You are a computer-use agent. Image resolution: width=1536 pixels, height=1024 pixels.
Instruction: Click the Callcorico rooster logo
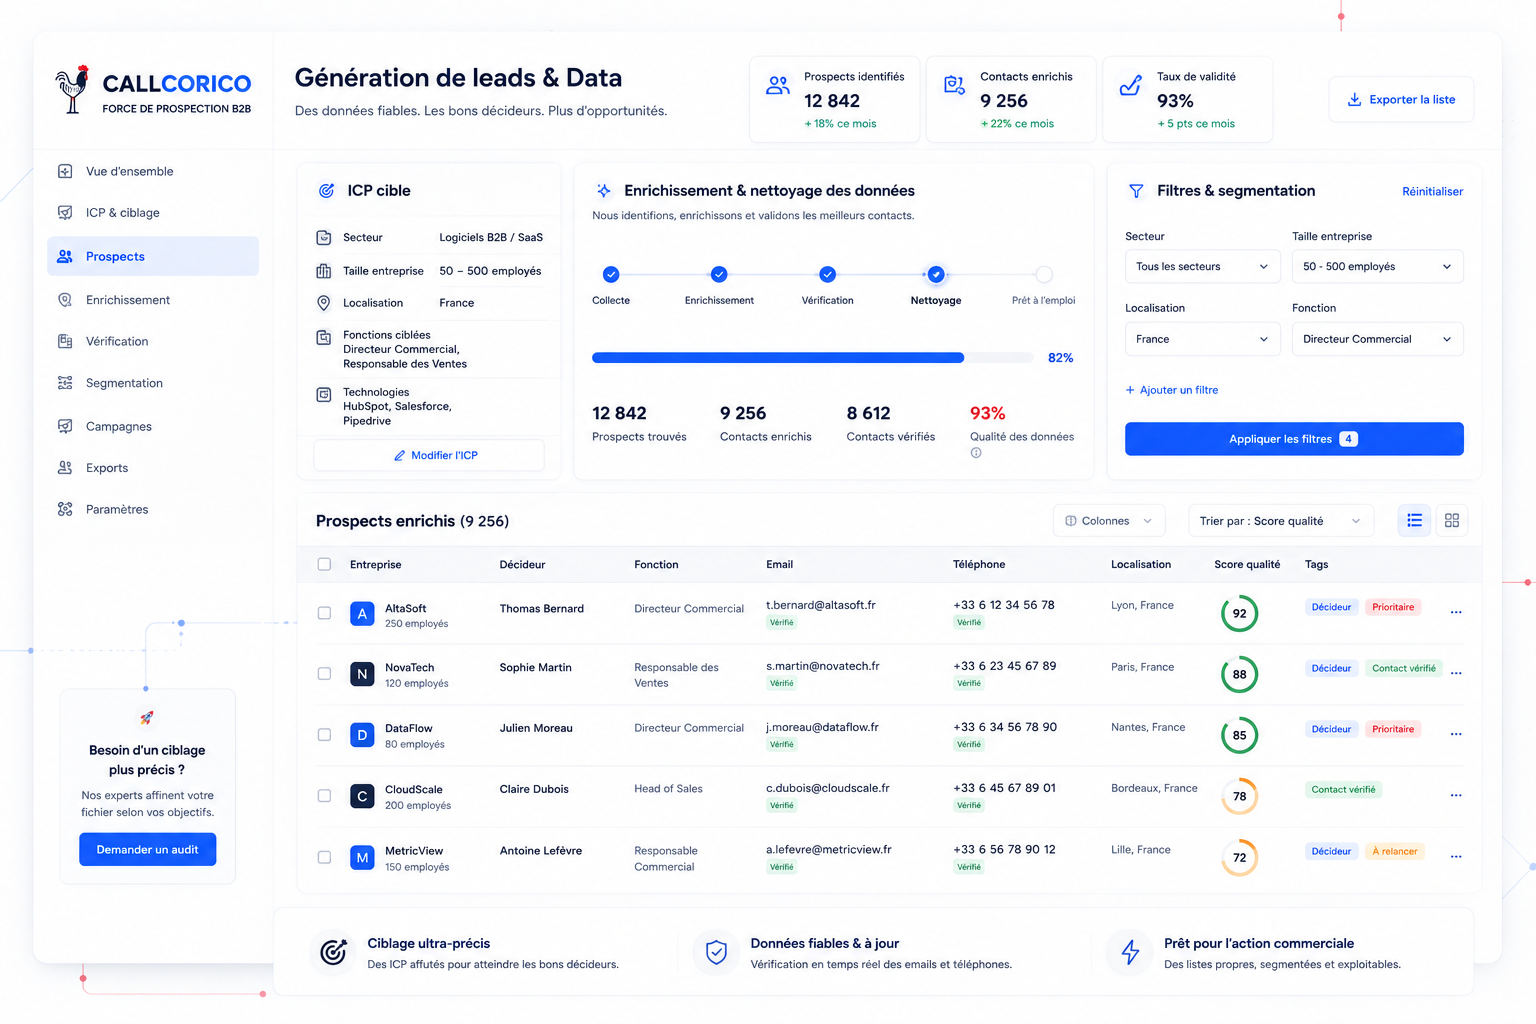tap(72, 89)
